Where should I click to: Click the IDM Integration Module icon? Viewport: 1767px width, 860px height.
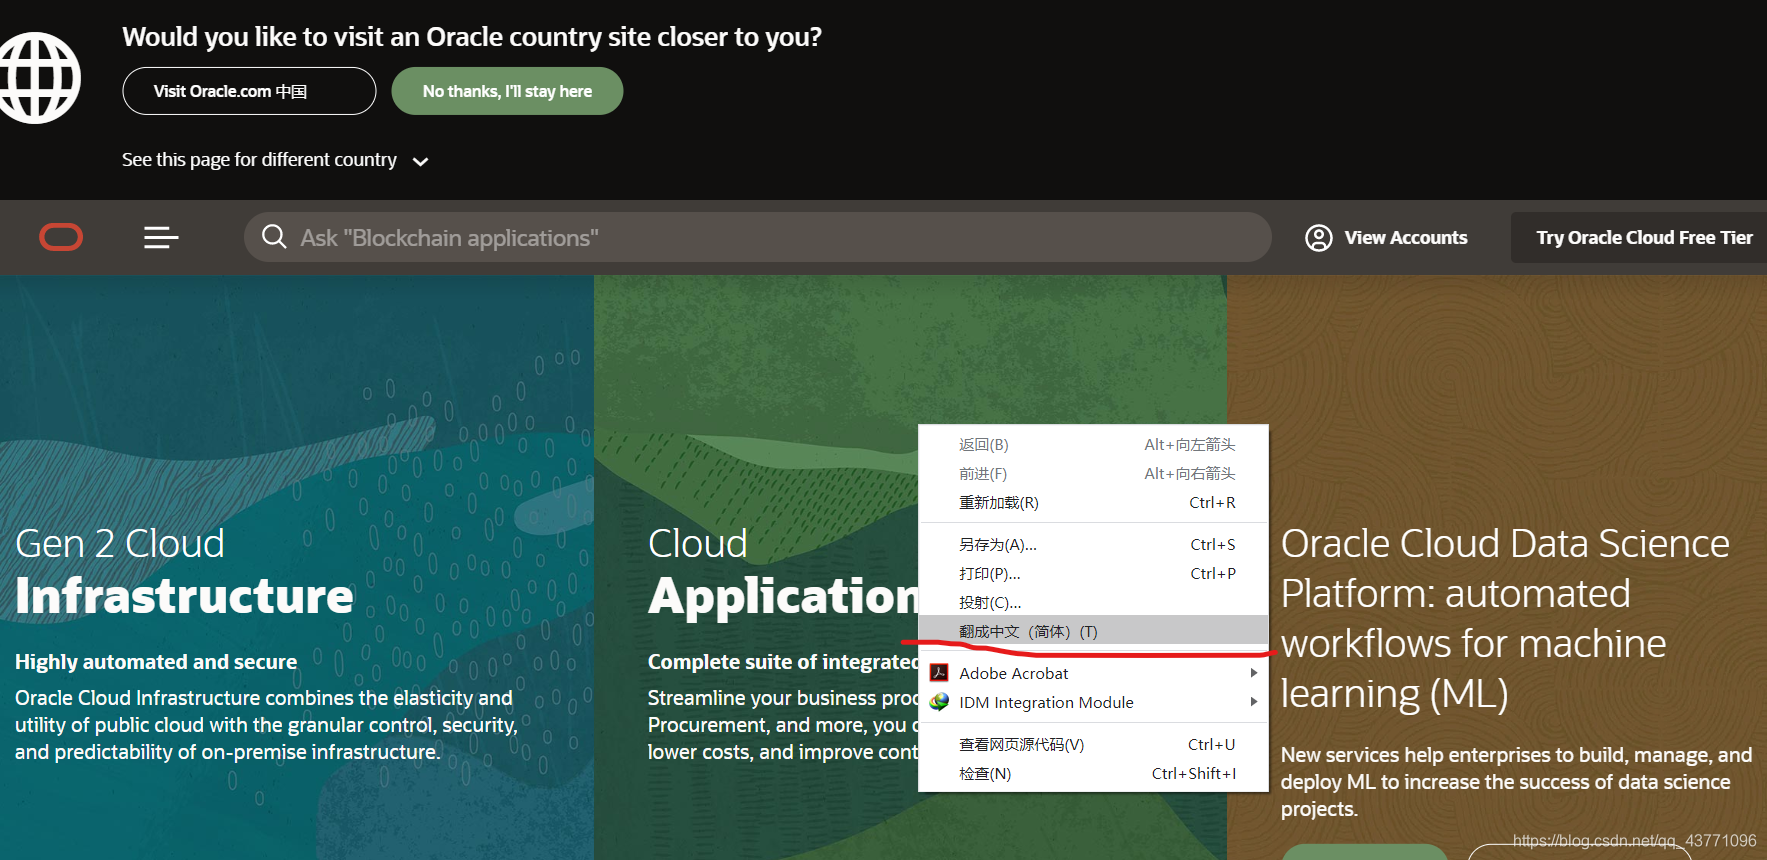939,702
